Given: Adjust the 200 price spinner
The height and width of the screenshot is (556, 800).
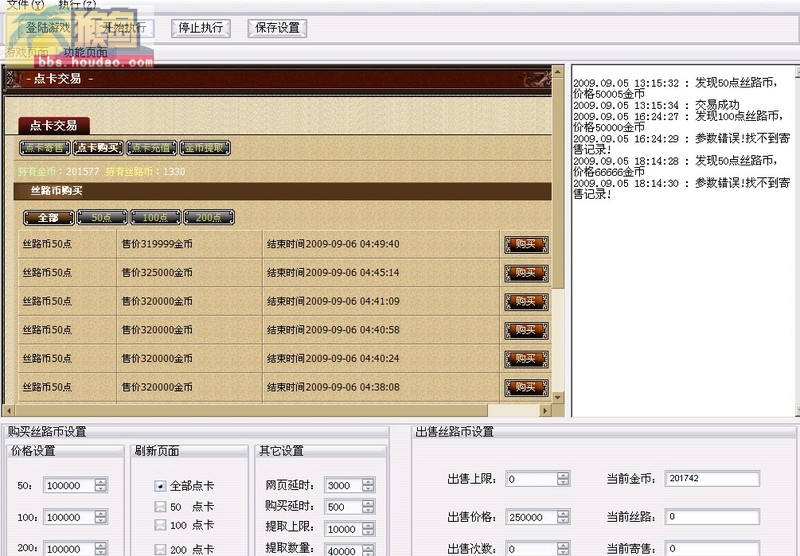Looking at the screenshot, I should [x=101, y=549].
